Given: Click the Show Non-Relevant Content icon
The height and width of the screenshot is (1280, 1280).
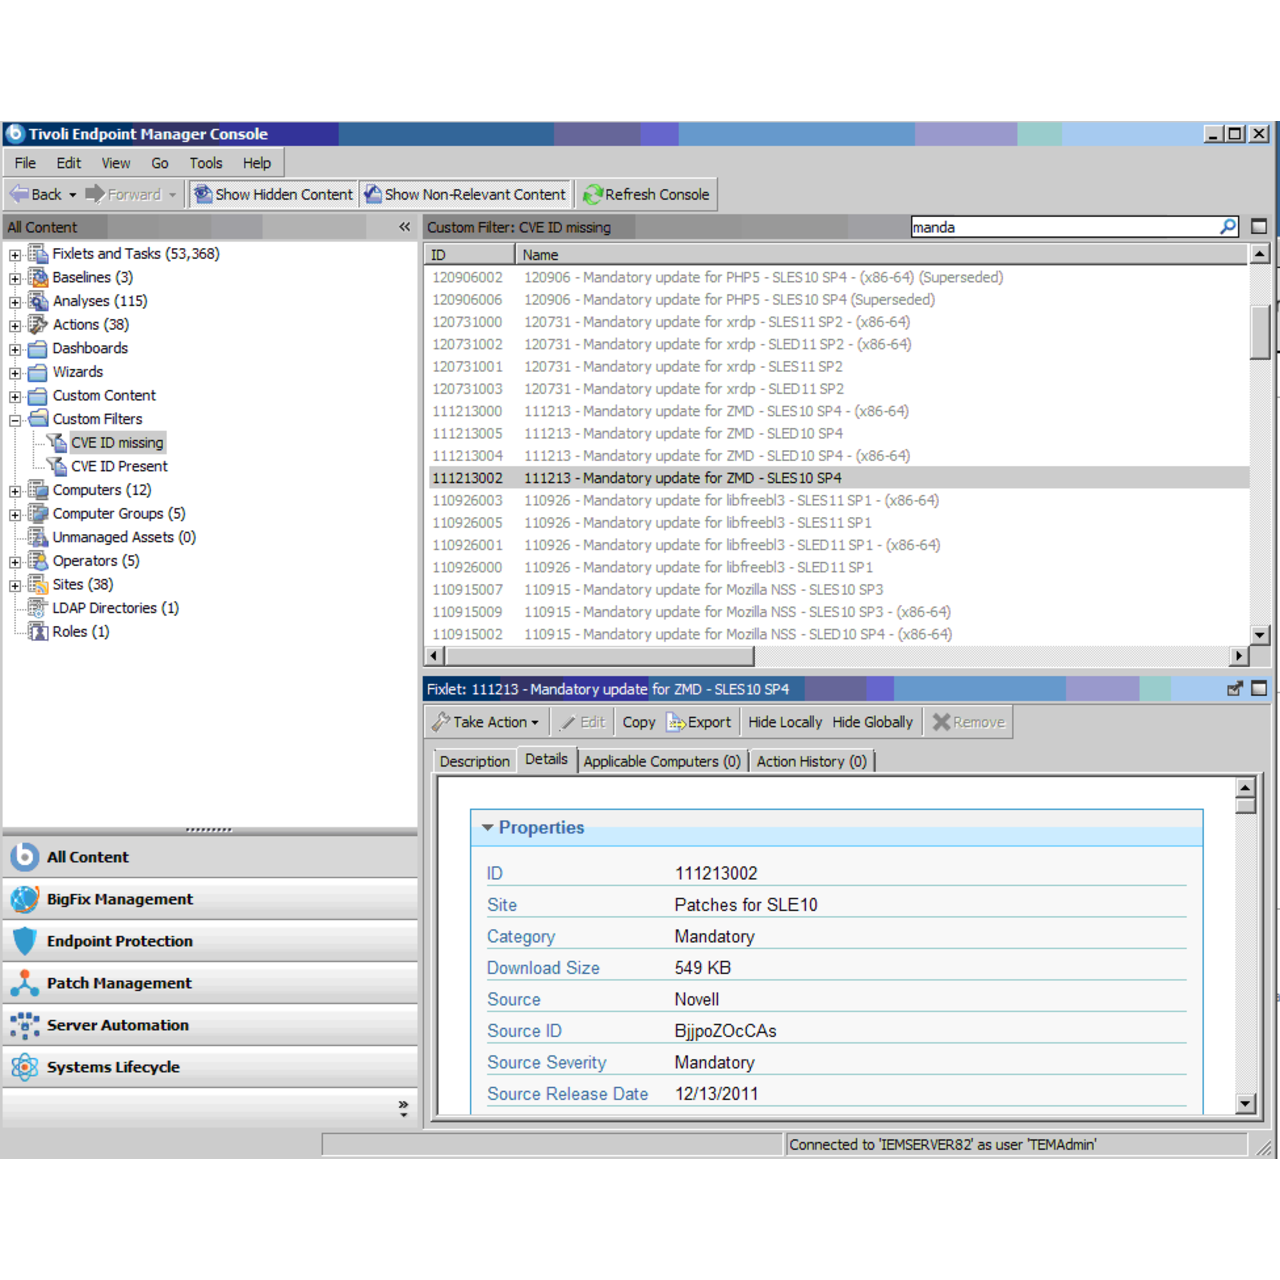Looking at the screenshot, I should click(x=373, y=194).
